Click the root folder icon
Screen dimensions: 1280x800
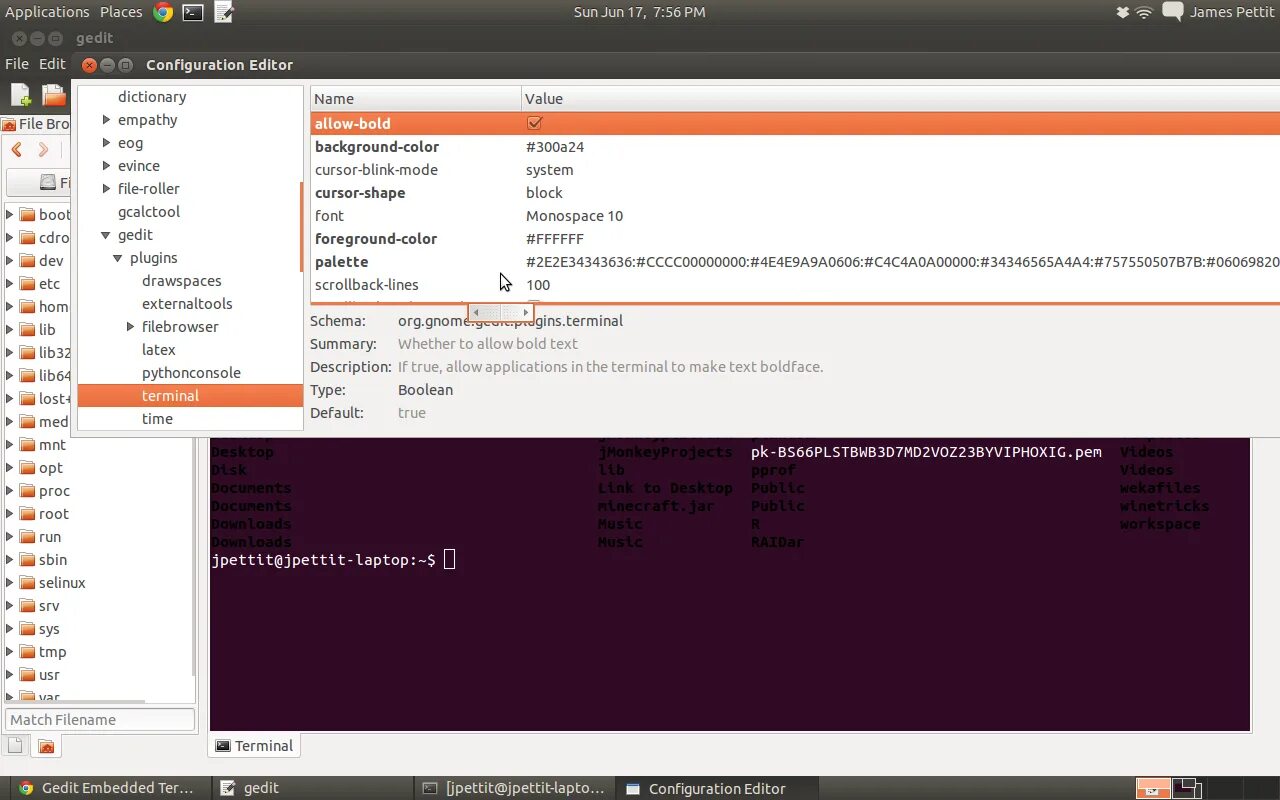tap(27, 513)
